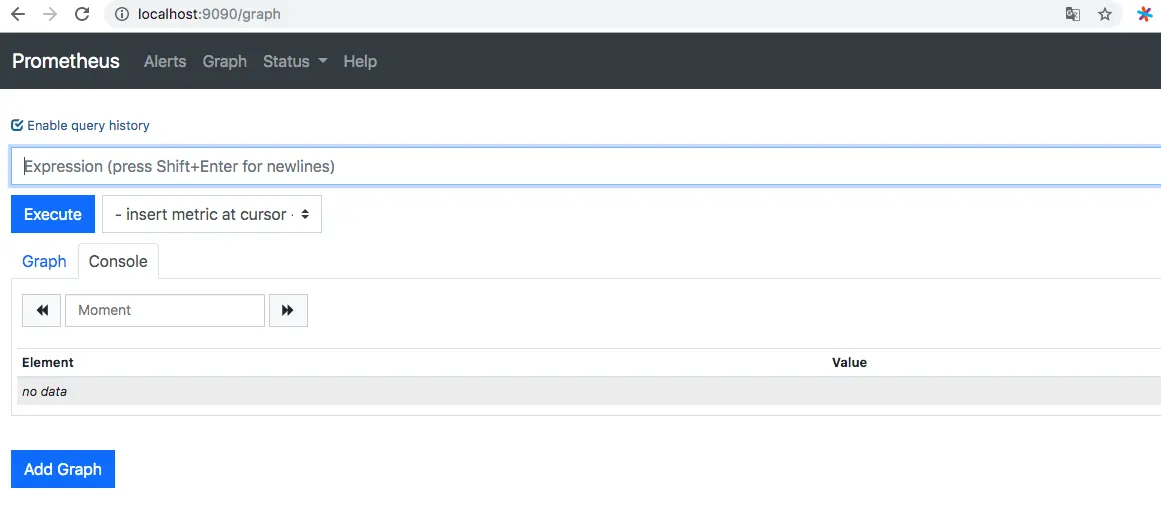Viewport: 1161px width, 506px height.
Task: Go to Graph in the top navbar
Action: click(x=224, y=61)
